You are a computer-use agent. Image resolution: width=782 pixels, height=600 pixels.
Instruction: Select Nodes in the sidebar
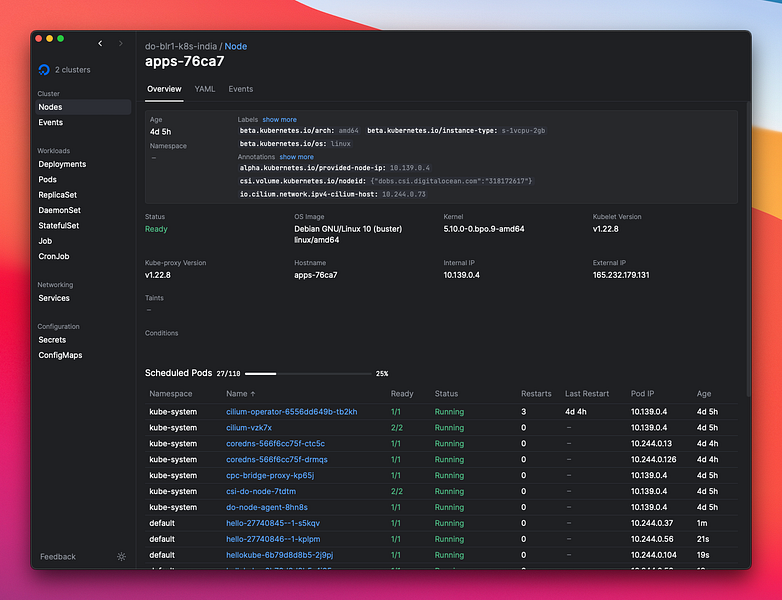83,107
